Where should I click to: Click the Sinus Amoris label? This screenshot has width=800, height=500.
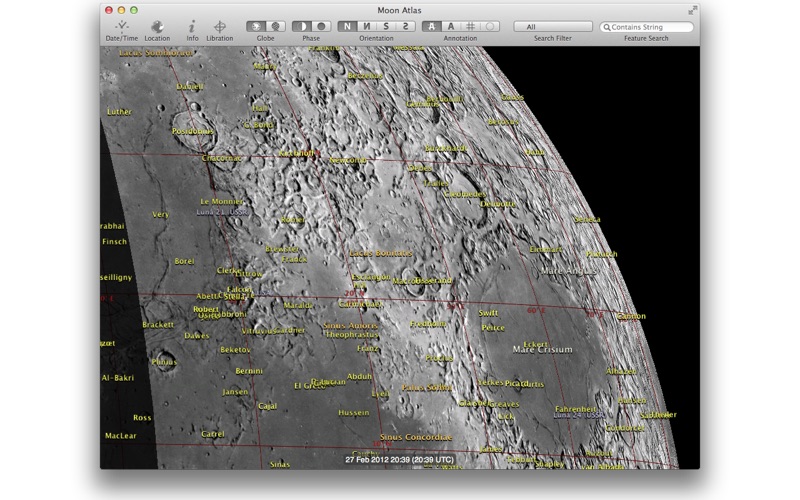coord(351,326)
